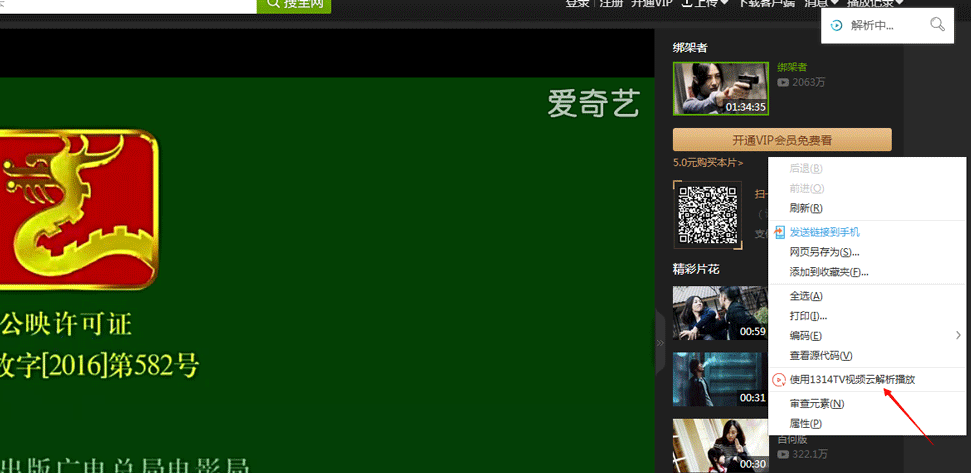The width and height of the screenshot is (971, 473).
Task: Click the 爱奇艺 logo on the video
Action: 593,103
